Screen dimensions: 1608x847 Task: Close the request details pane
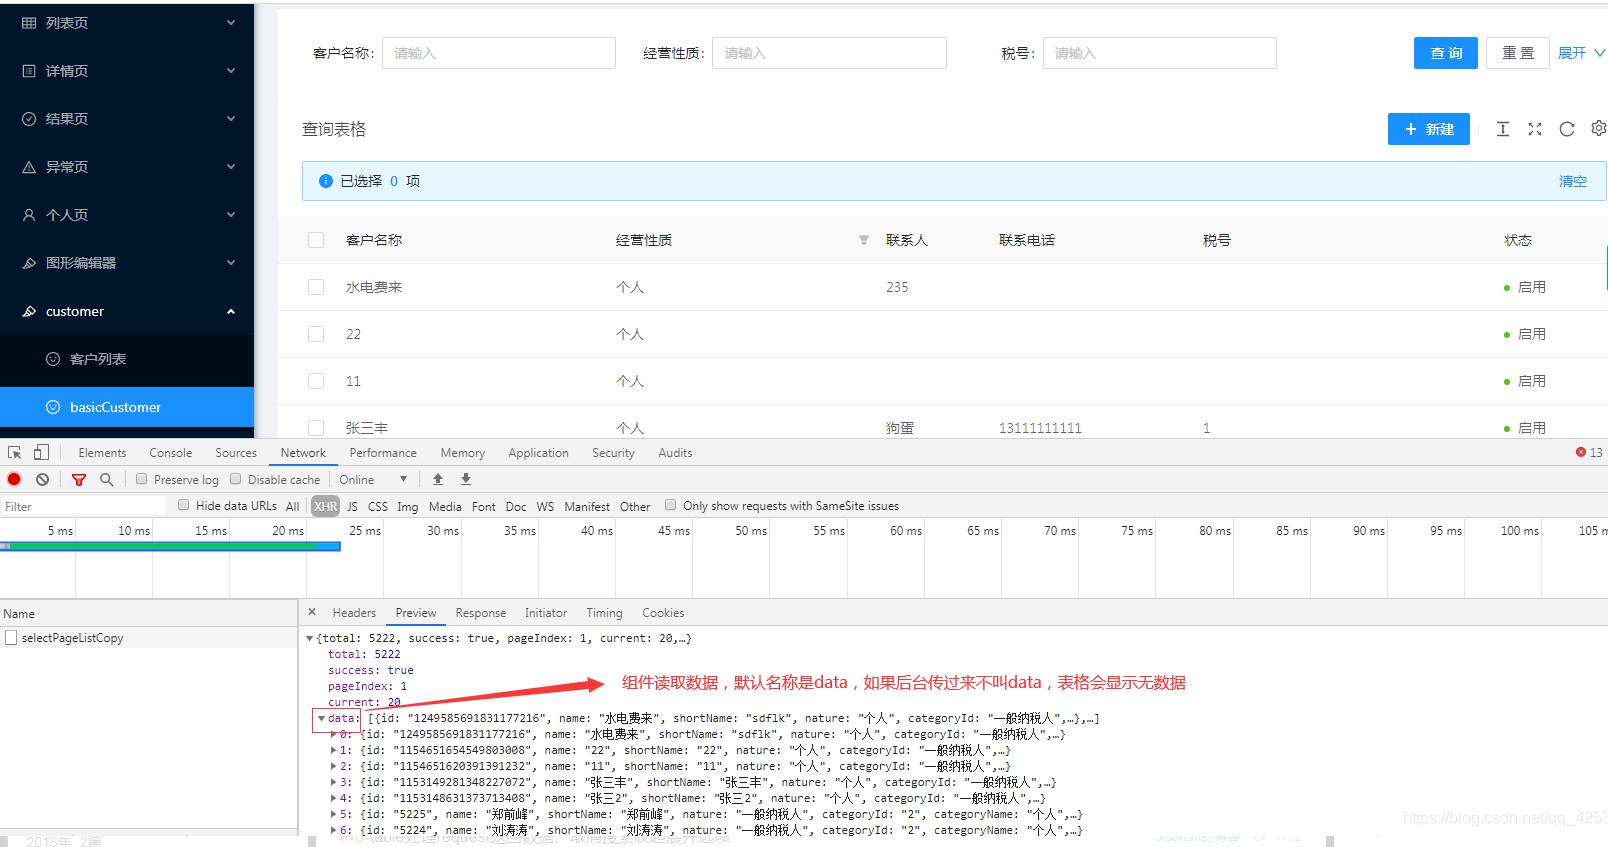312,612
